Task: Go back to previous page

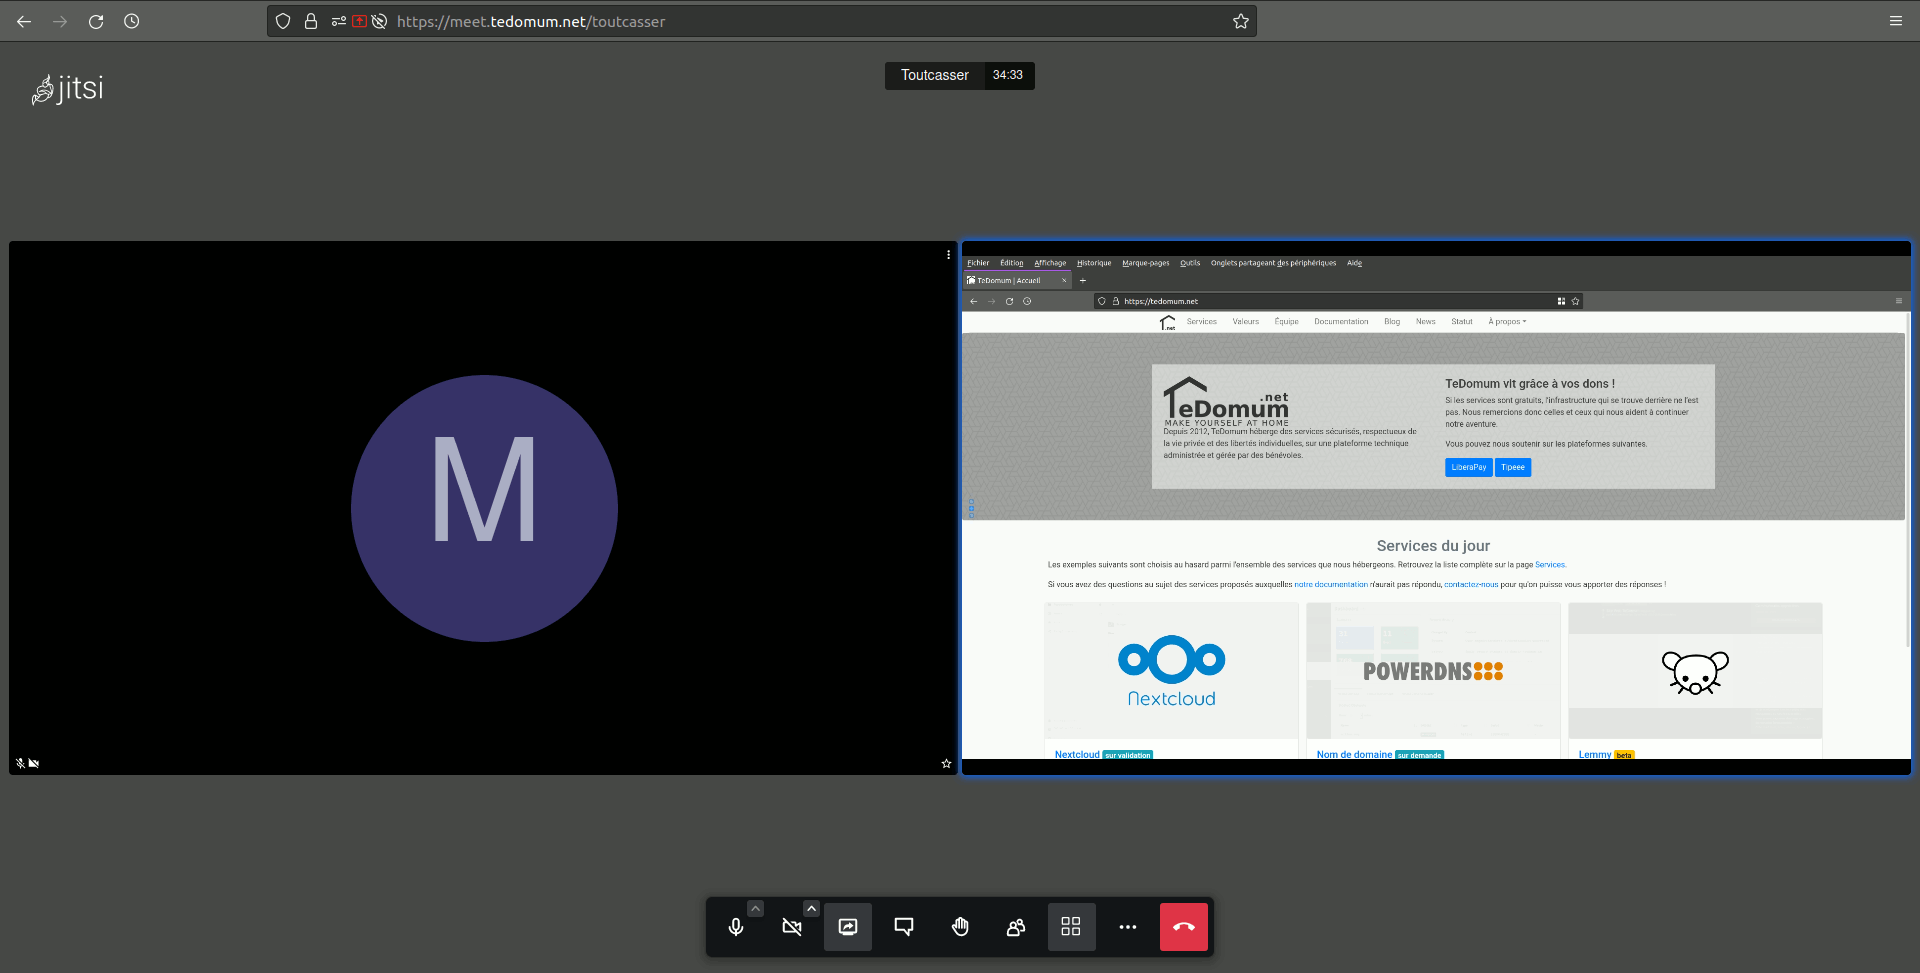Action: click(24, 21)
